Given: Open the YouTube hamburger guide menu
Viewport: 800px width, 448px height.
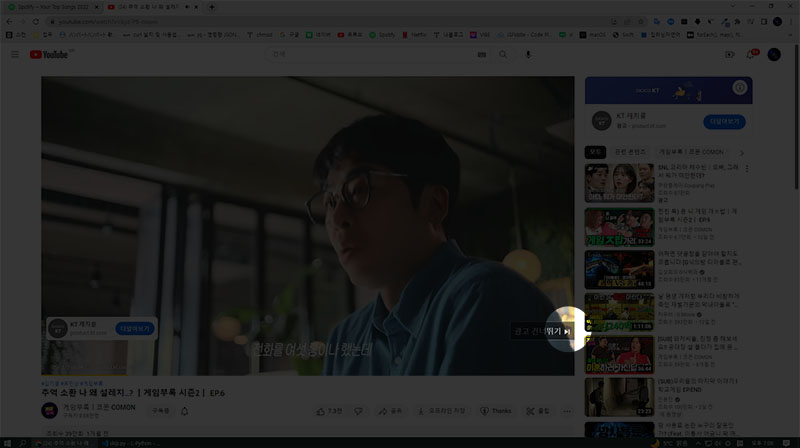Looking at the screenshot, I should (x=15, y=54).
